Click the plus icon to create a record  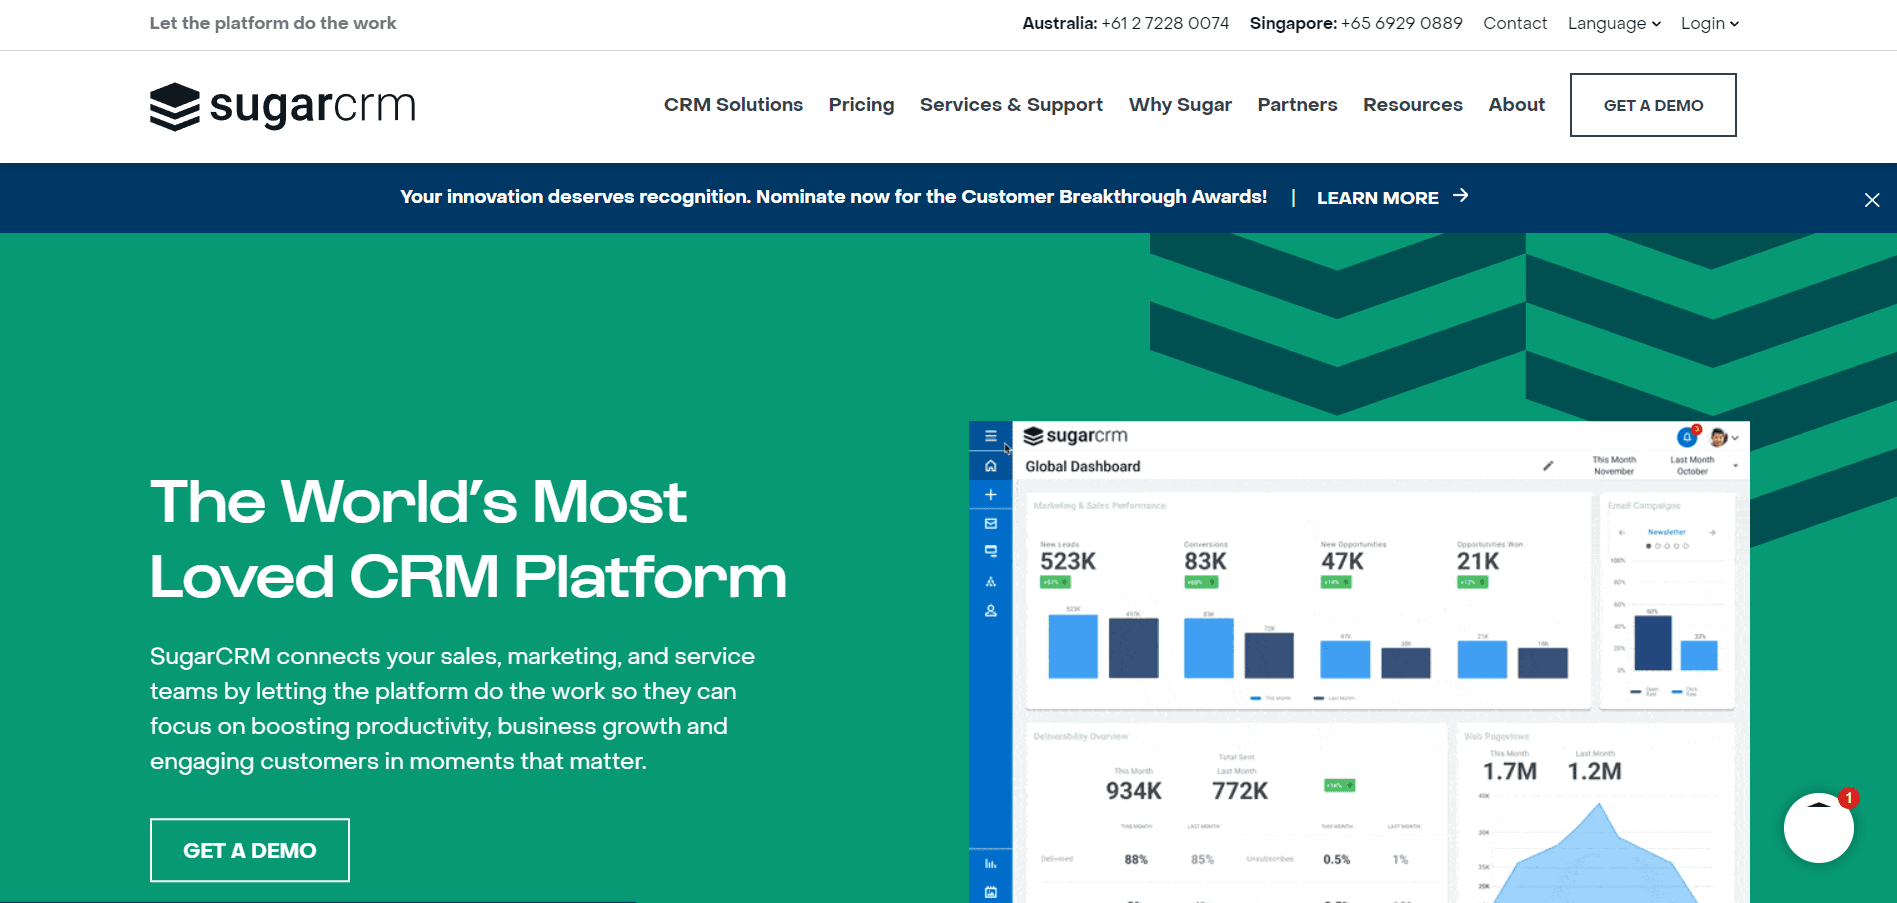990,494
